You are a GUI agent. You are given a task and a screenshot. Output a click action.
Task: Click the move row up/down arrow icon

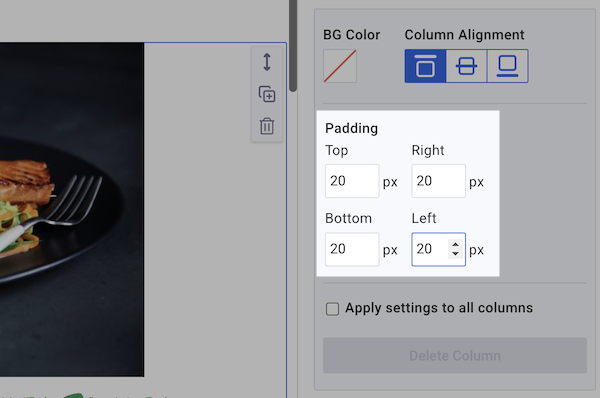(x=267, y=62)
